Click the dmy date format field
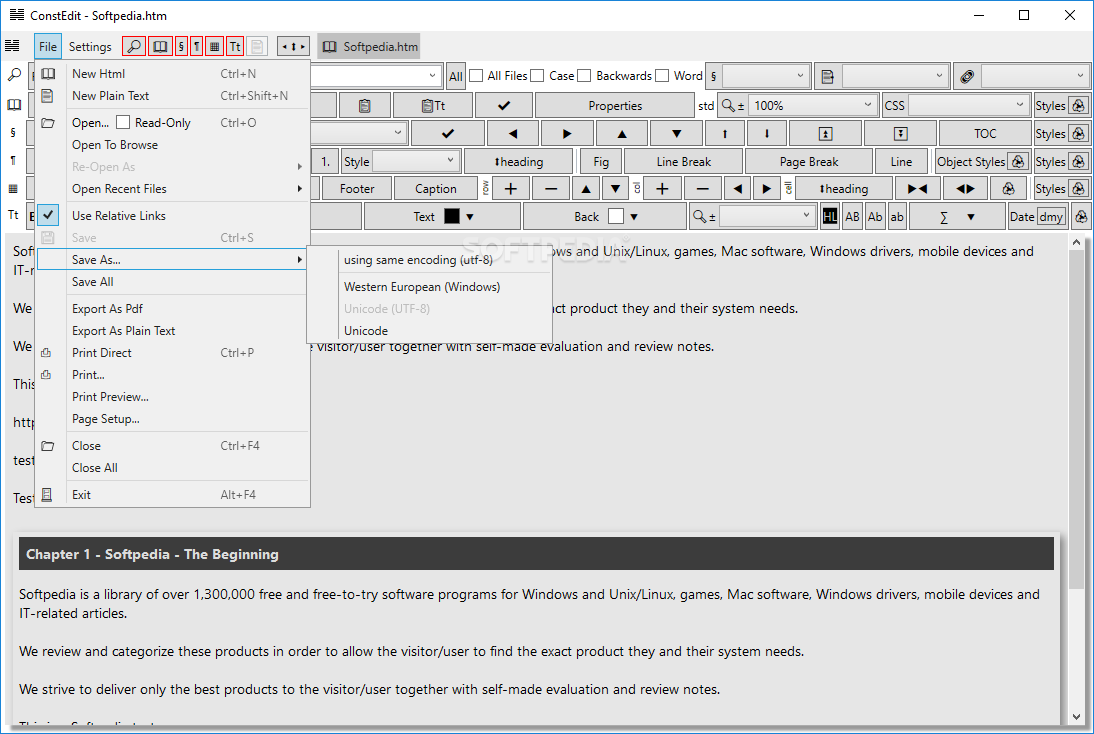The height and width of the screenshot is (734, 1094). [x=1051, y=216]
